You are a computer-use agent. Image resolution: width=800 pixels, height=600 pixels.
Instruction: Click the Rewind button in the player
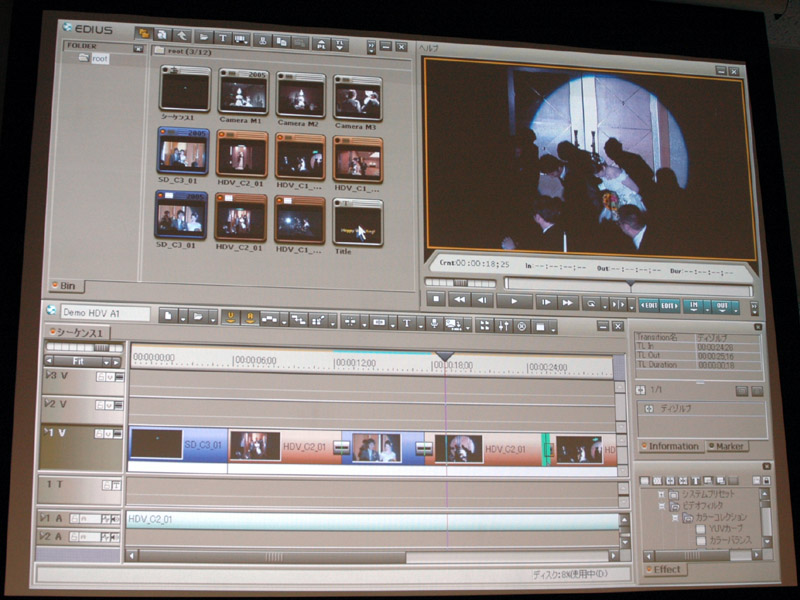tap(459, 300)
